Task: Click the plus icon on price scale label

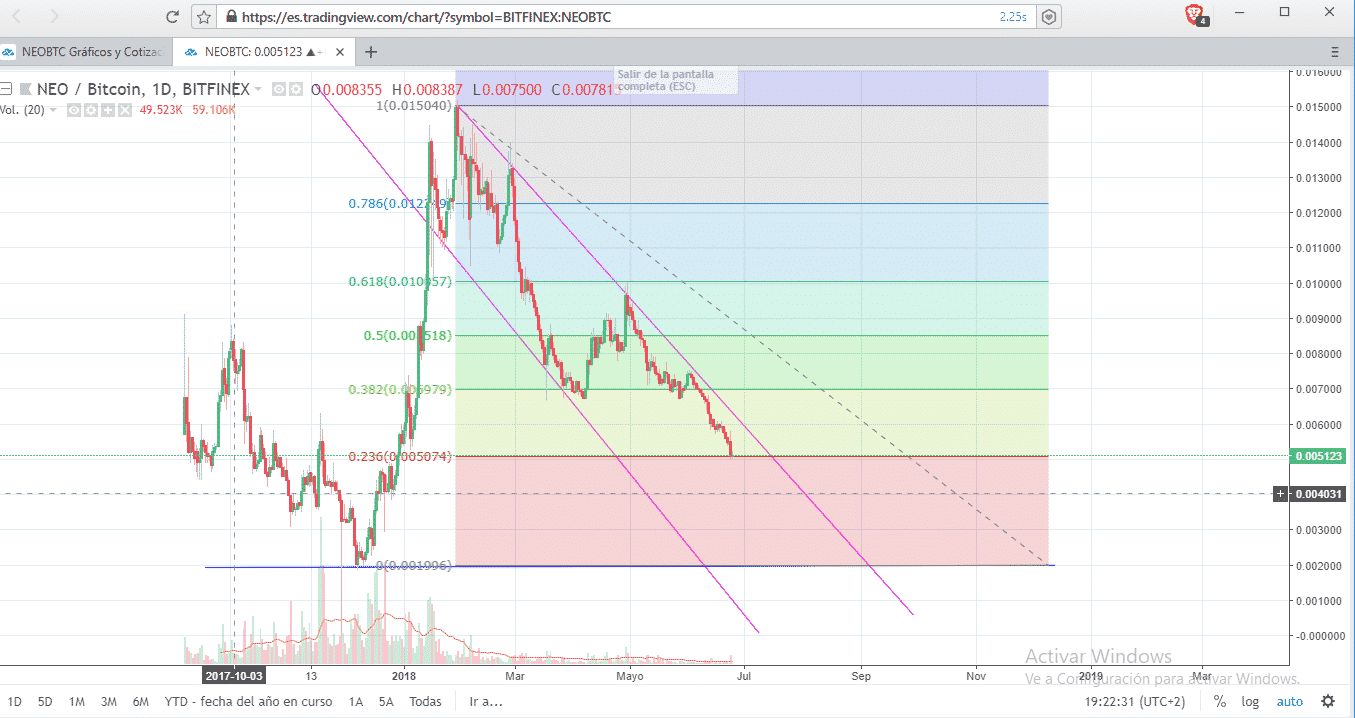Action: [1280, 494]
